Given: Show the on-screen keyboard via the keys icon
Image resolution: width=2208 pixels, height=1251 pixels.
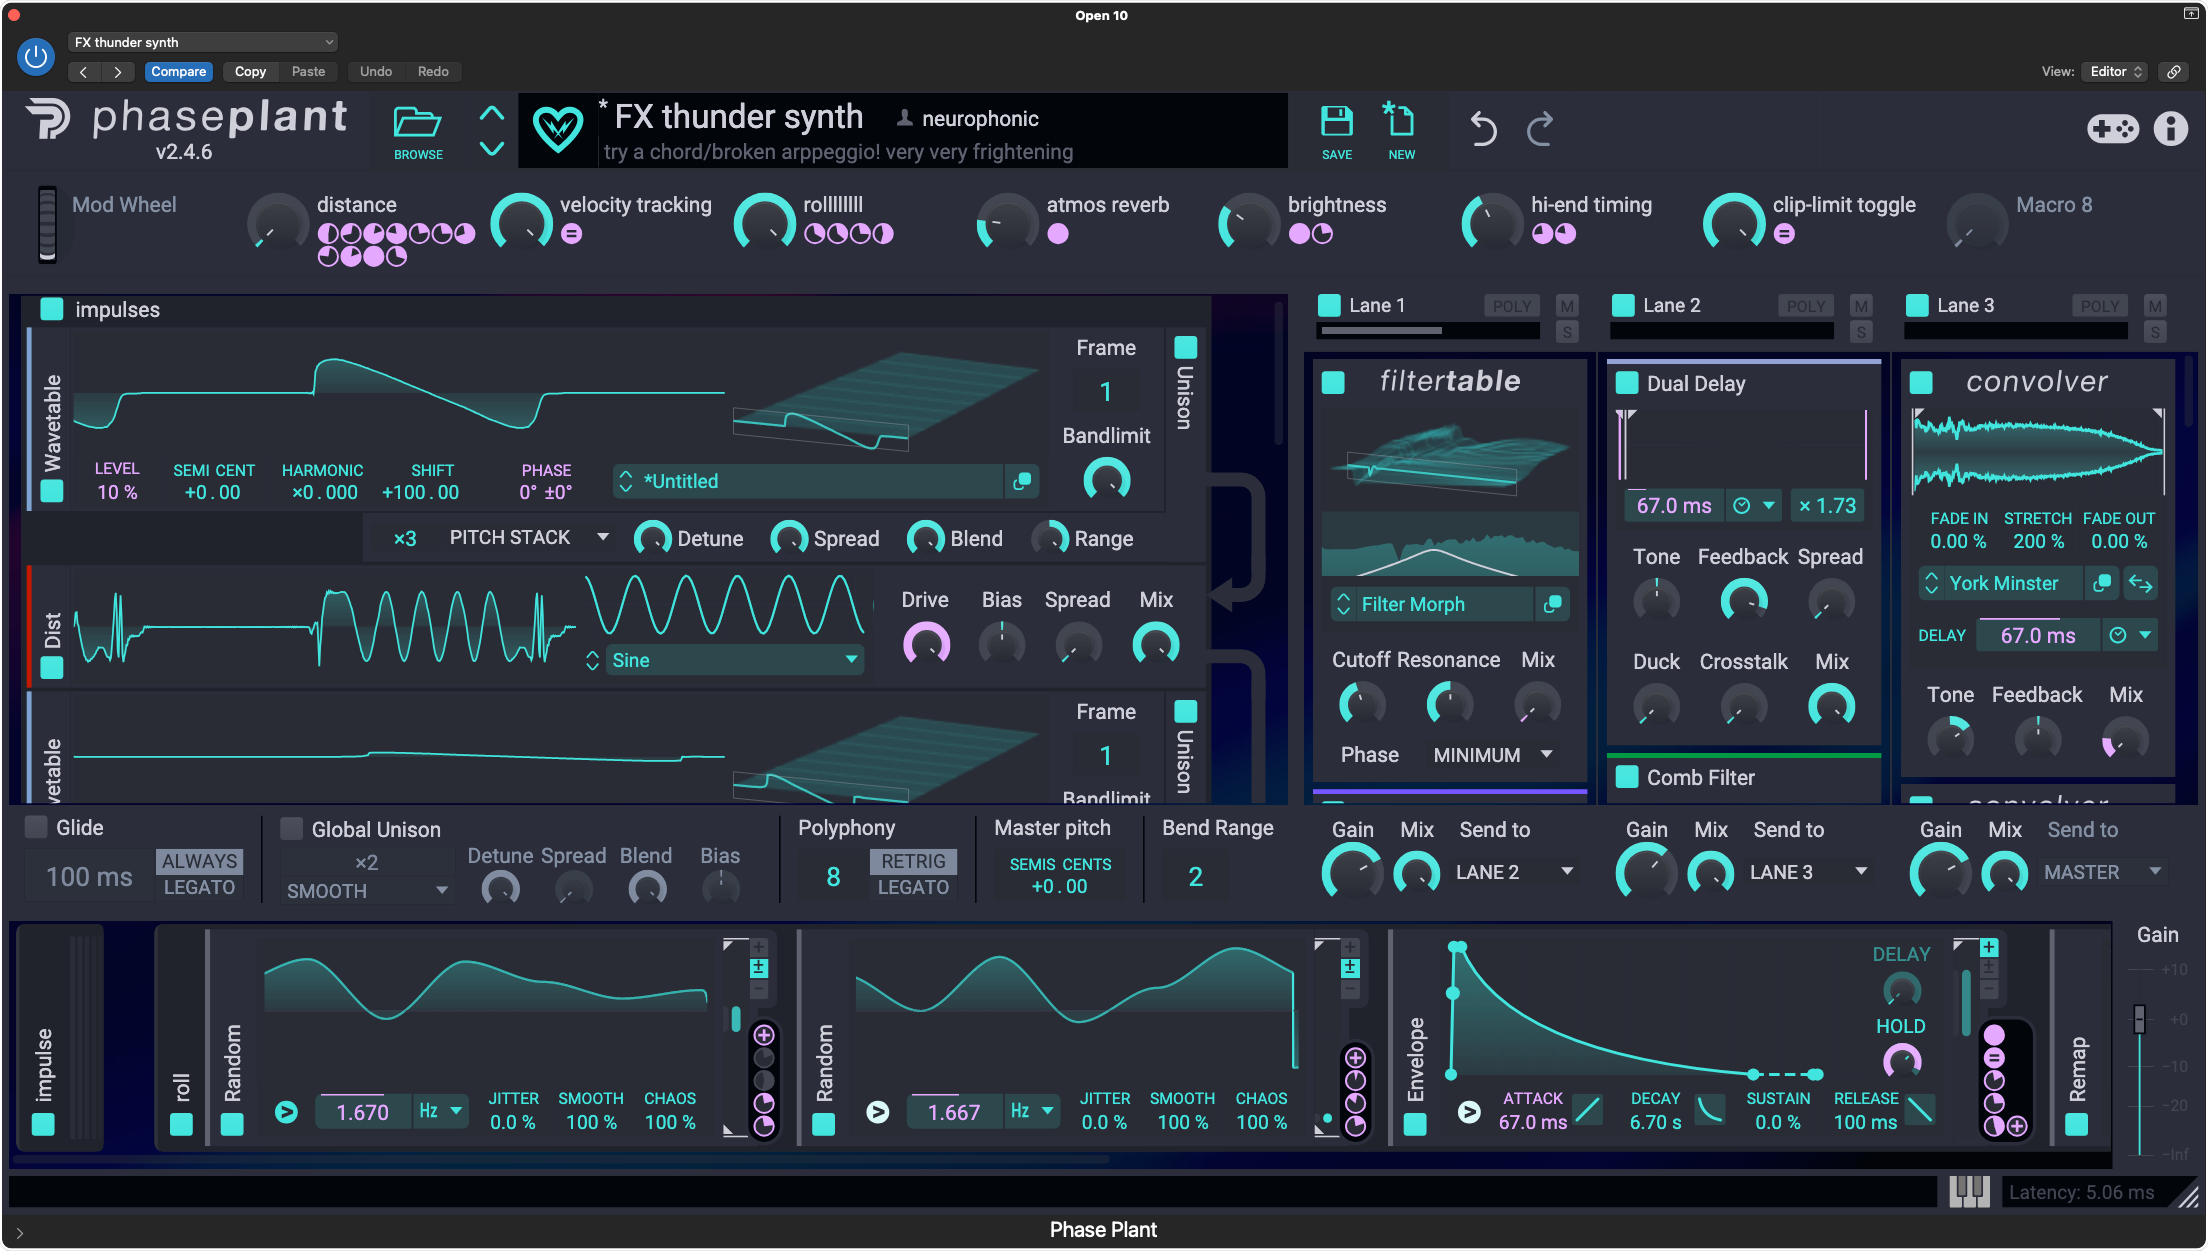Looking at the screenshot, I should coord(1969,1191).
